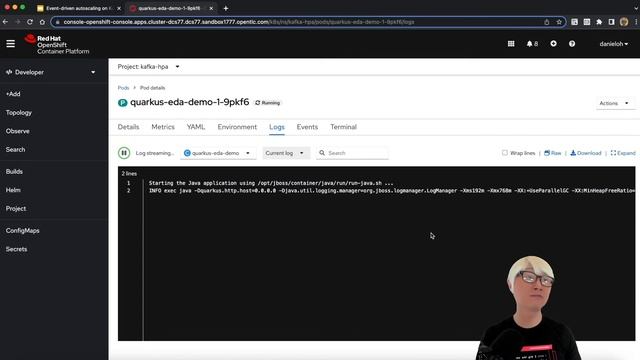The height and width of the screenshot is (360, 640).
Task: Click the Running pod status badge
Action: (x=268, y=103)
